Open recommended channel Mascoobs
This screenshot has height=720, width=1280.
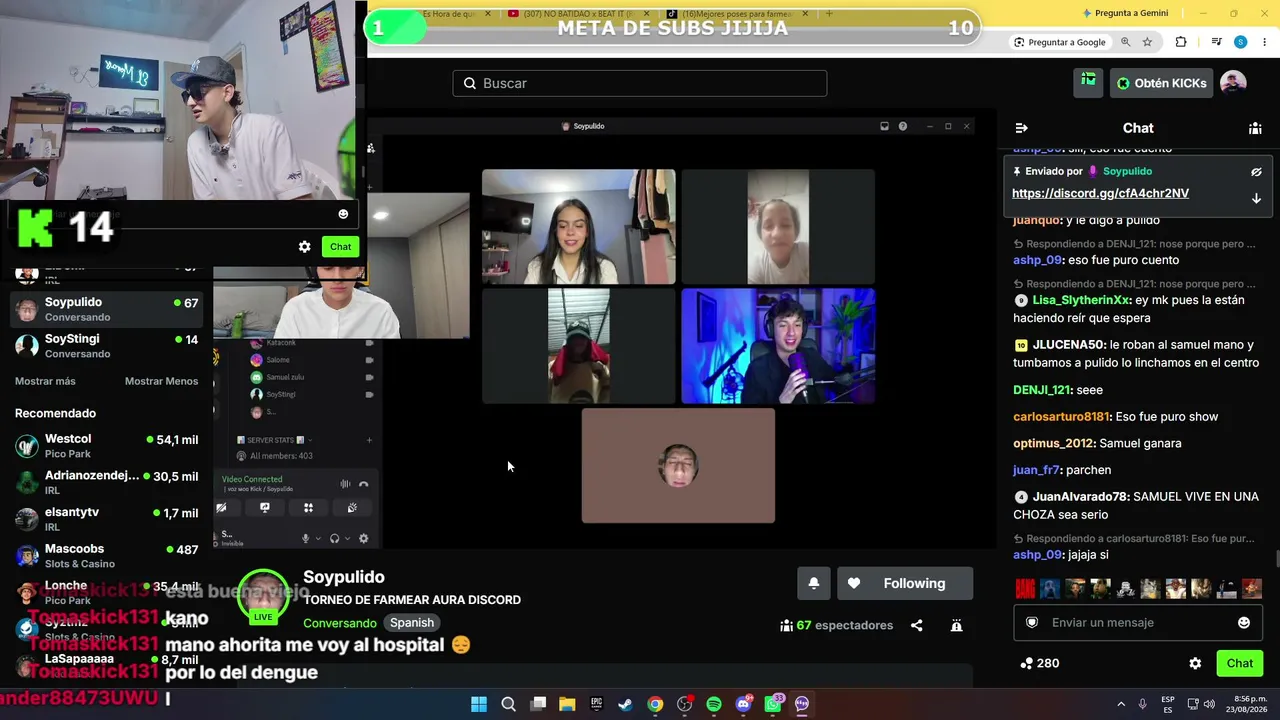pos(106,556)
